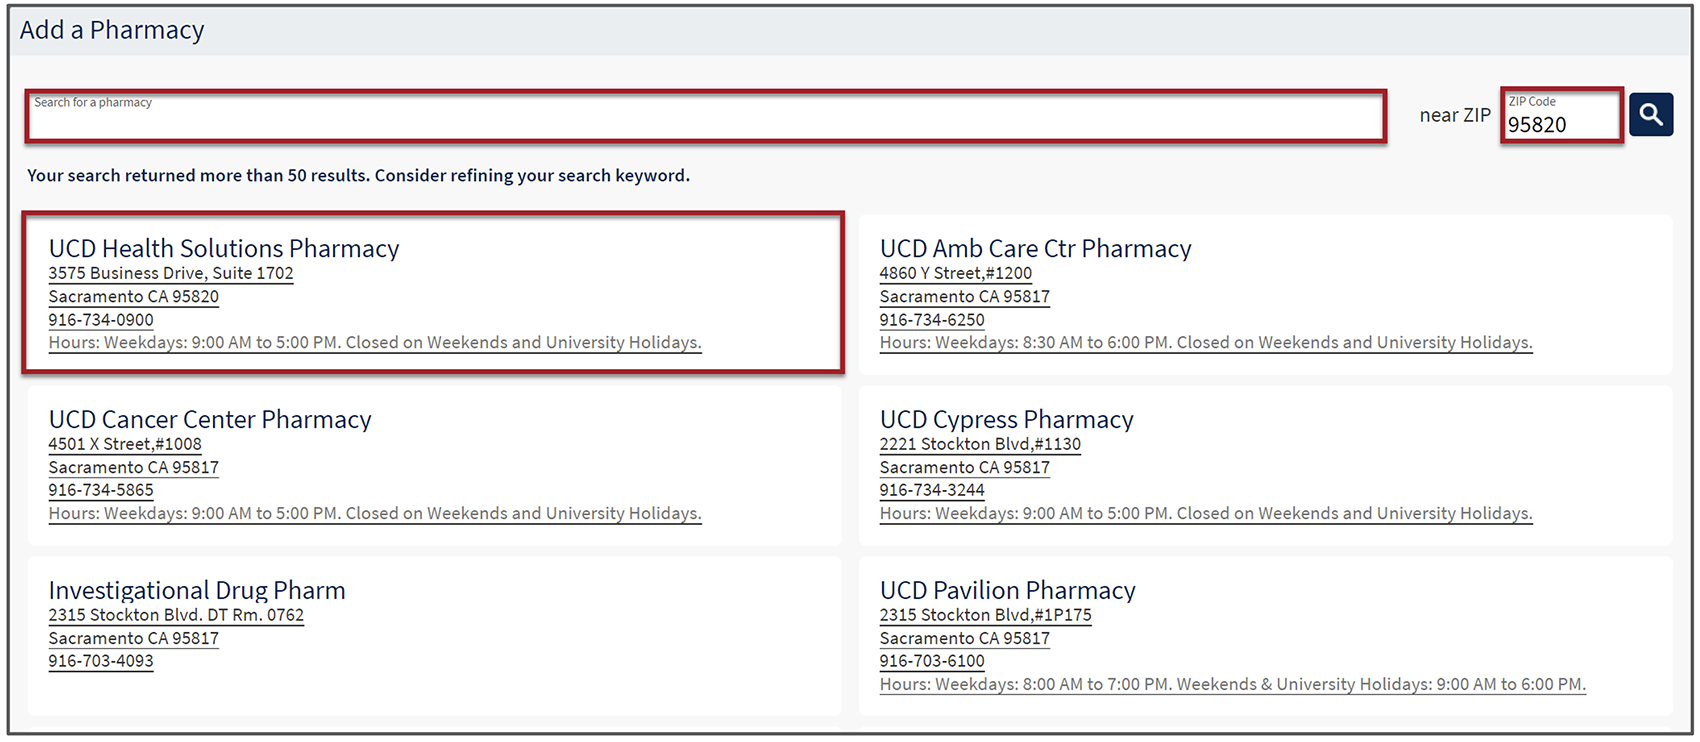1700x742 pixels.
Task: Open the 2221 Stockton Blvd,#1130 address link
Action: click(980, 445)
